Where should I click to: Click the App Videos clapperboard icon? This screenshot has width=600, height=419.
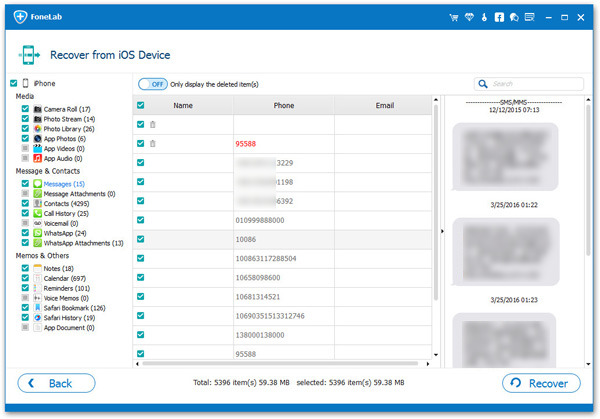[38, 148]
